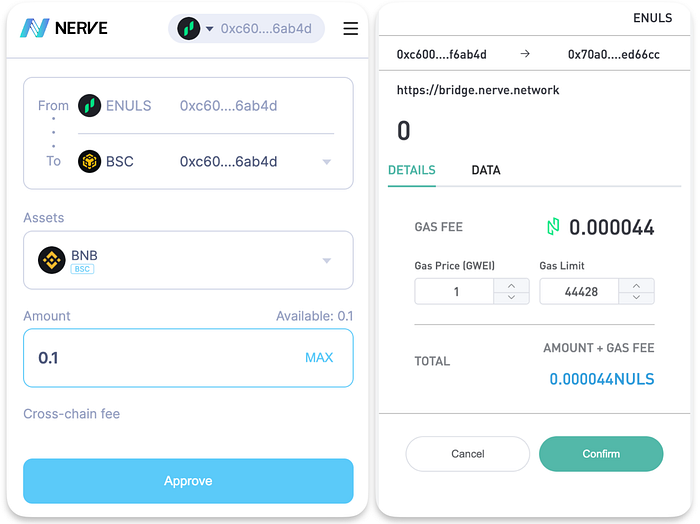
Task: Expand the To chain dropdown
Action: click(327, 162)
